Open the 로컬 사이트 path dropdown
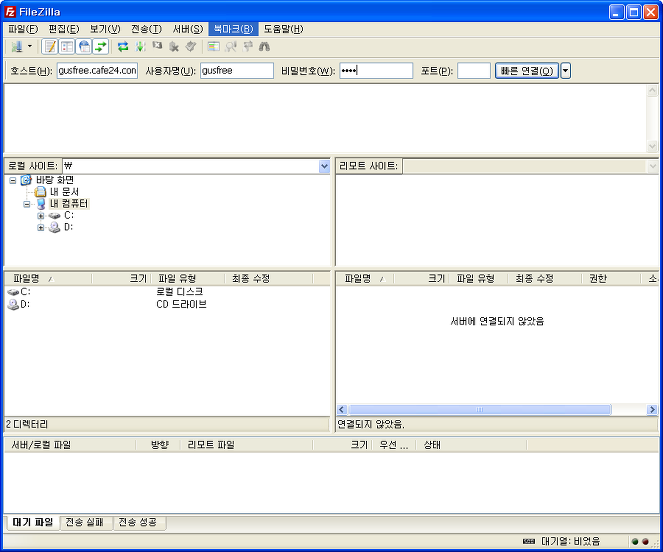Screen dimensions: 663x552 pyautogui.click(x=324, y=166)
